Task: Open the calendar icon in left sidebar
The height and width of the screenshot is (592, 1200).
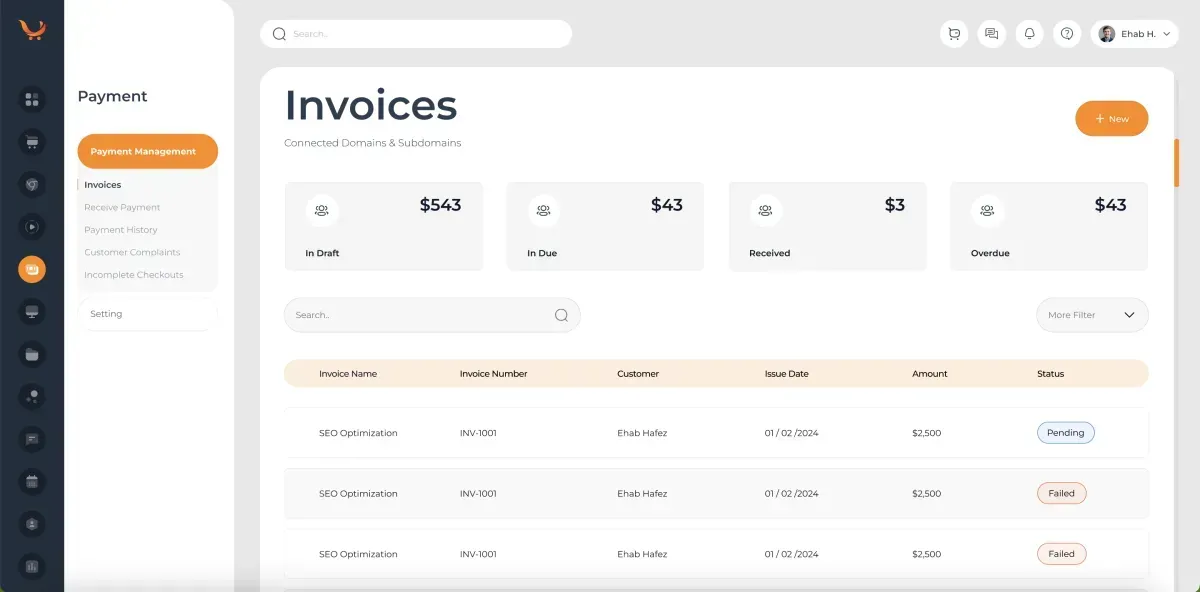Action: pyautogui.click(x=32, y=481)
